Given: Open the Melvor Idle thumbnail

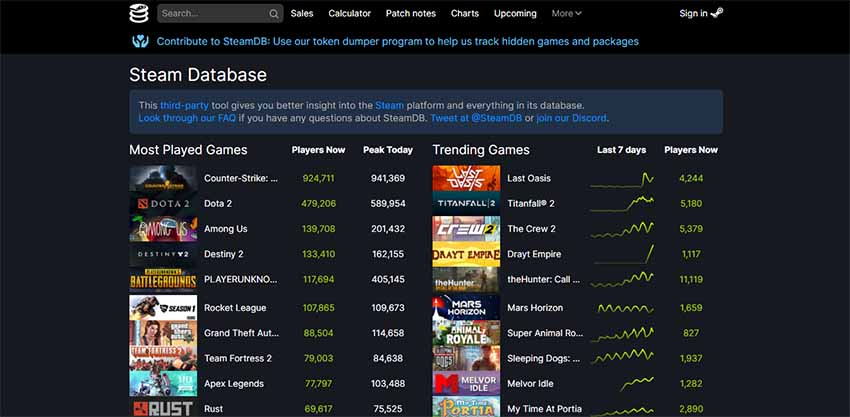Looking at the screenshot, I should (466, 383).
